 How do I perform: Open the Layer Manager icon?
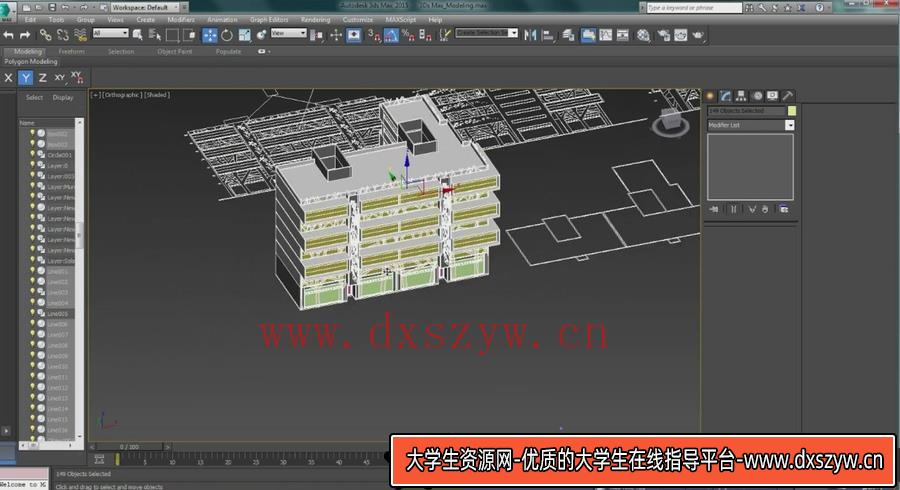pyautogui.click(x=568, y=36)
